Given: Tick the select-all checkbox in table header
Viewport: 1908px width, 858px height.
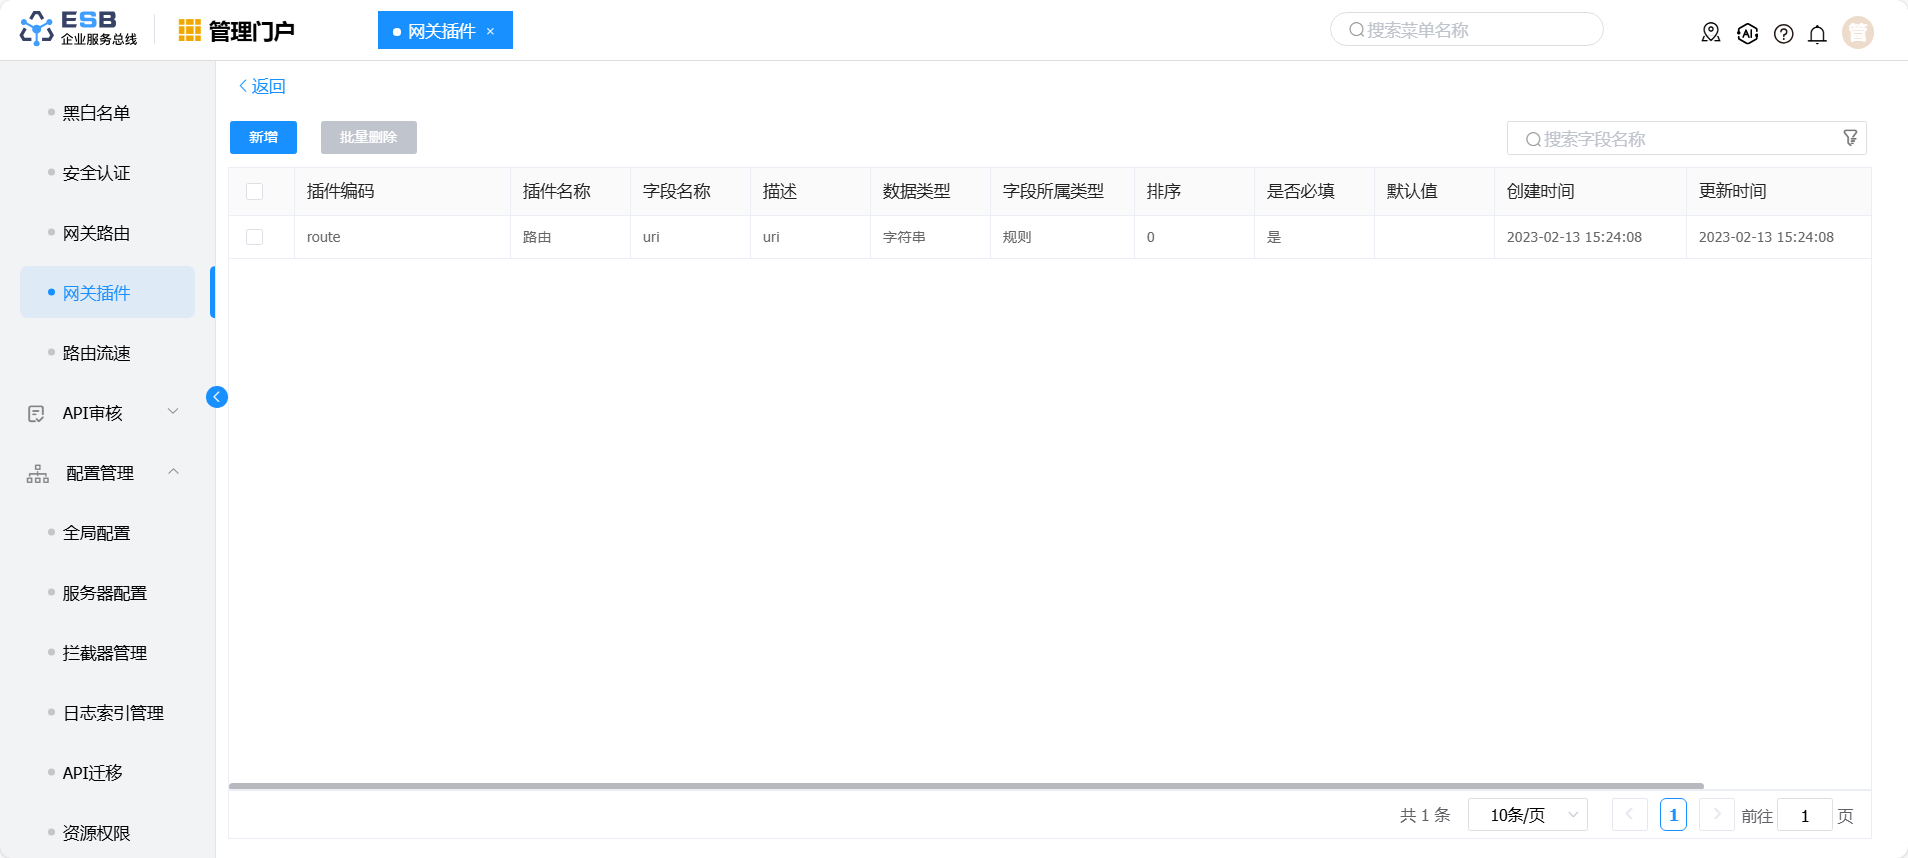Looking at the screenshot, I should [x=255, y=192].
